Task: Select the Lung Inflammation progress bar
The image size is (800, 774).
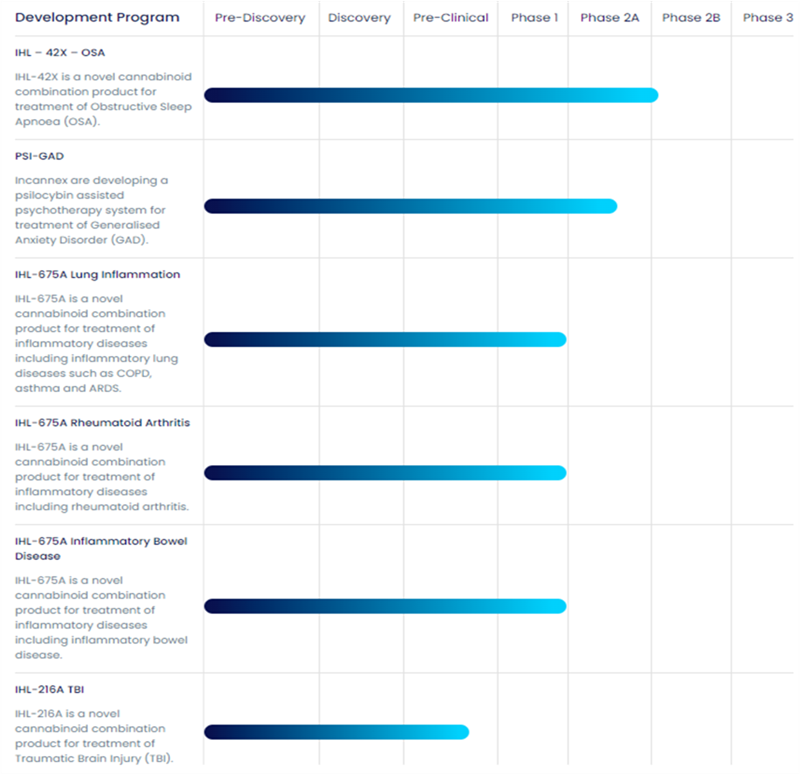Action: 385,339
